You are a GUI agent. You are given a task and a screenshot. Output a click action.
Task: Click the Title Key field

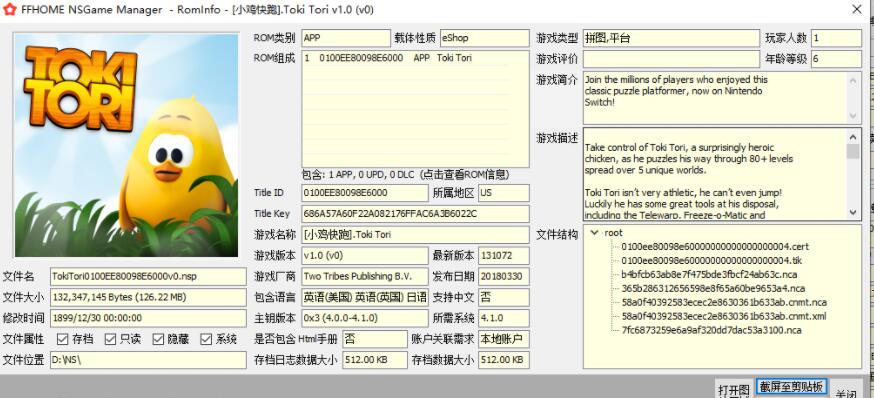(x=415, y=213)
